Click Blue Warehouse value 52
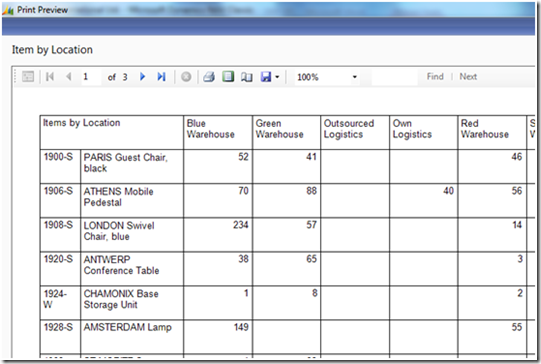 pyautogui.click(x=243, y=157)
